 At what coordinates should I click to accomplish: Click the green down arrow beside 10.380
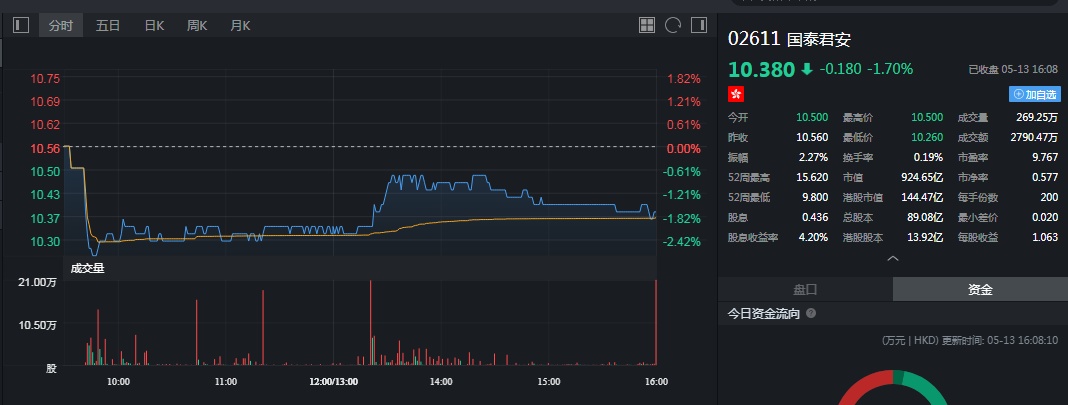pos(806,69)
